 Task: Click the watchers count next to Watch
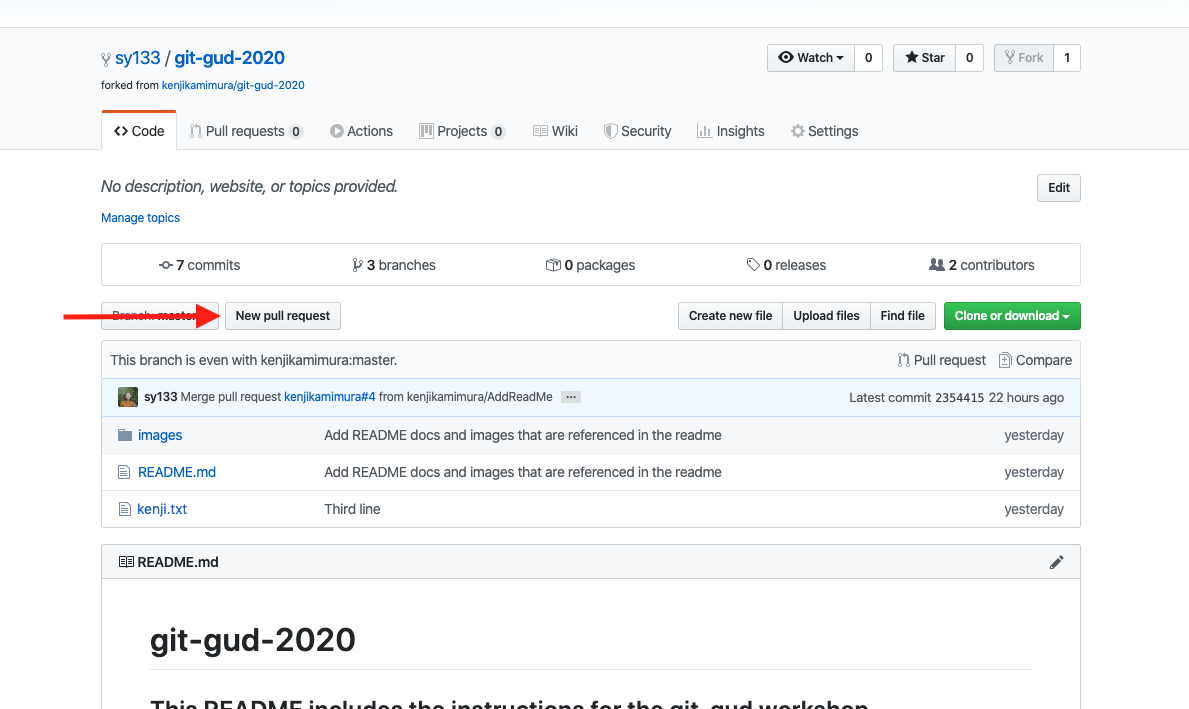[x=868, y=58]
